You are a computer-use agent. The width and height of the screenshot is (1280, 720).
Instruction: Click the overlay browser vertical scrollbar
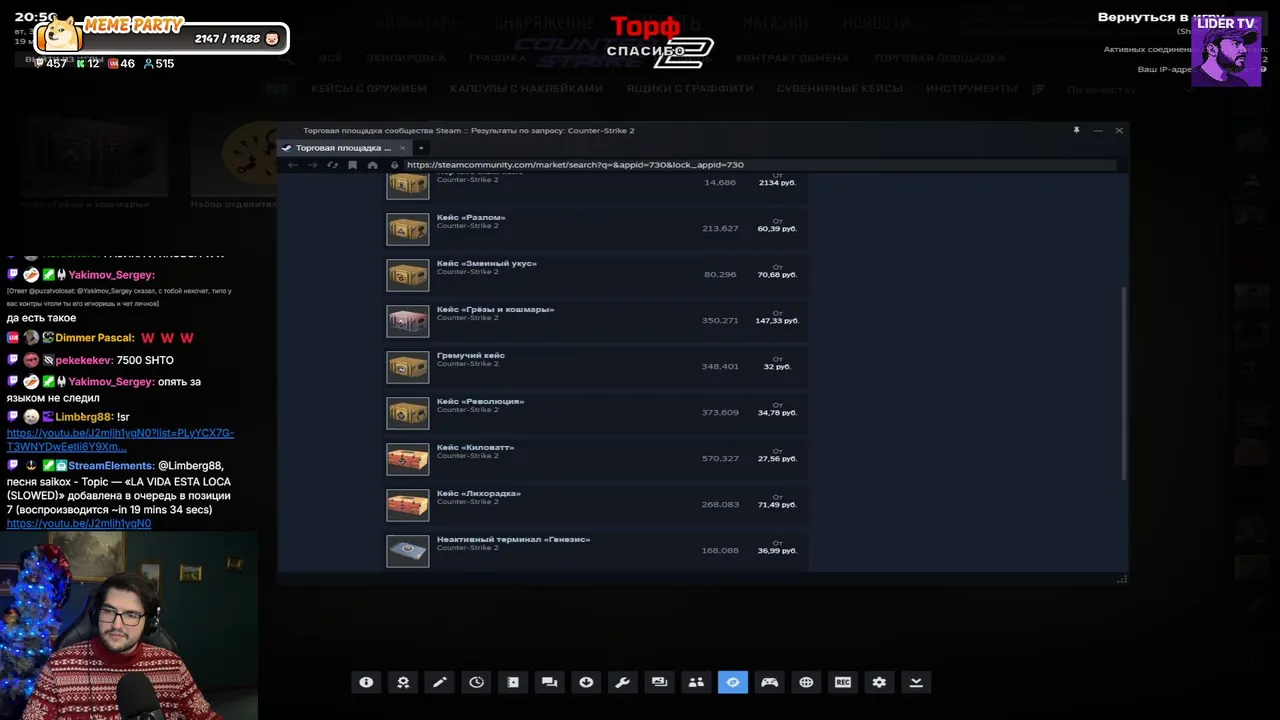click(x=1124, y=383)
